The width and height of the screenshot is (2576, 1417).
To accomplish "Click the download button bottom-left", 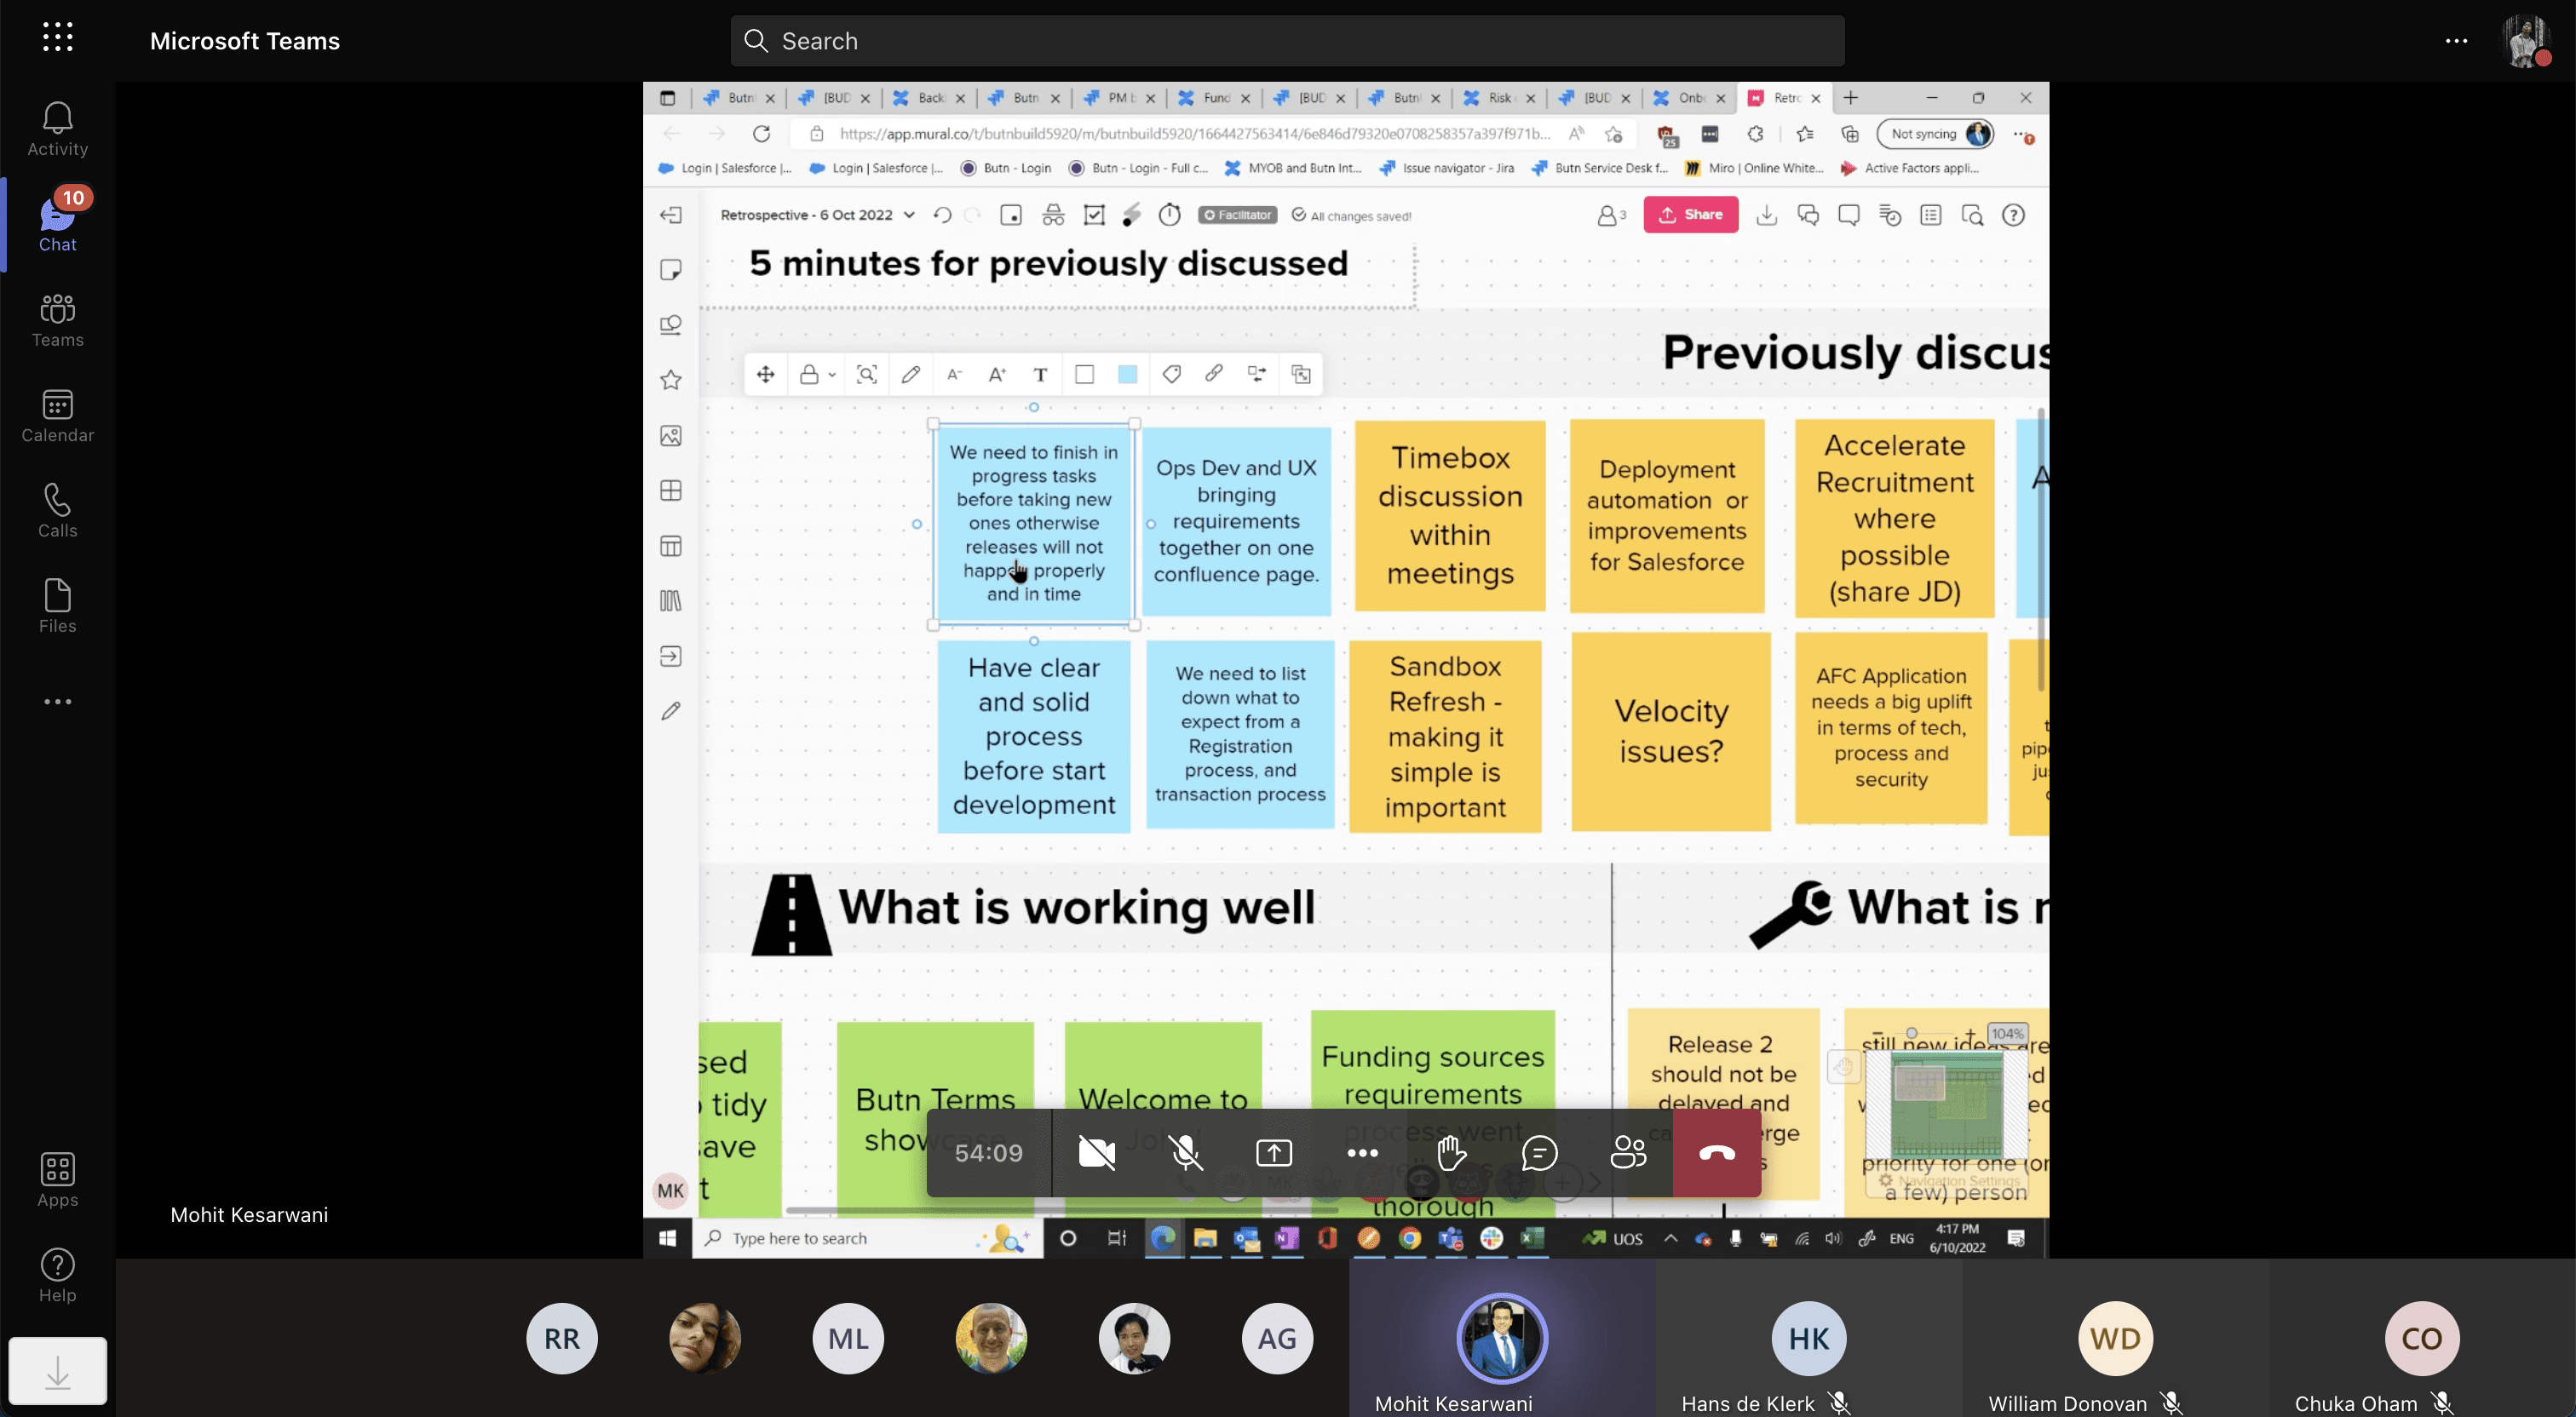I will (57, 1371).
